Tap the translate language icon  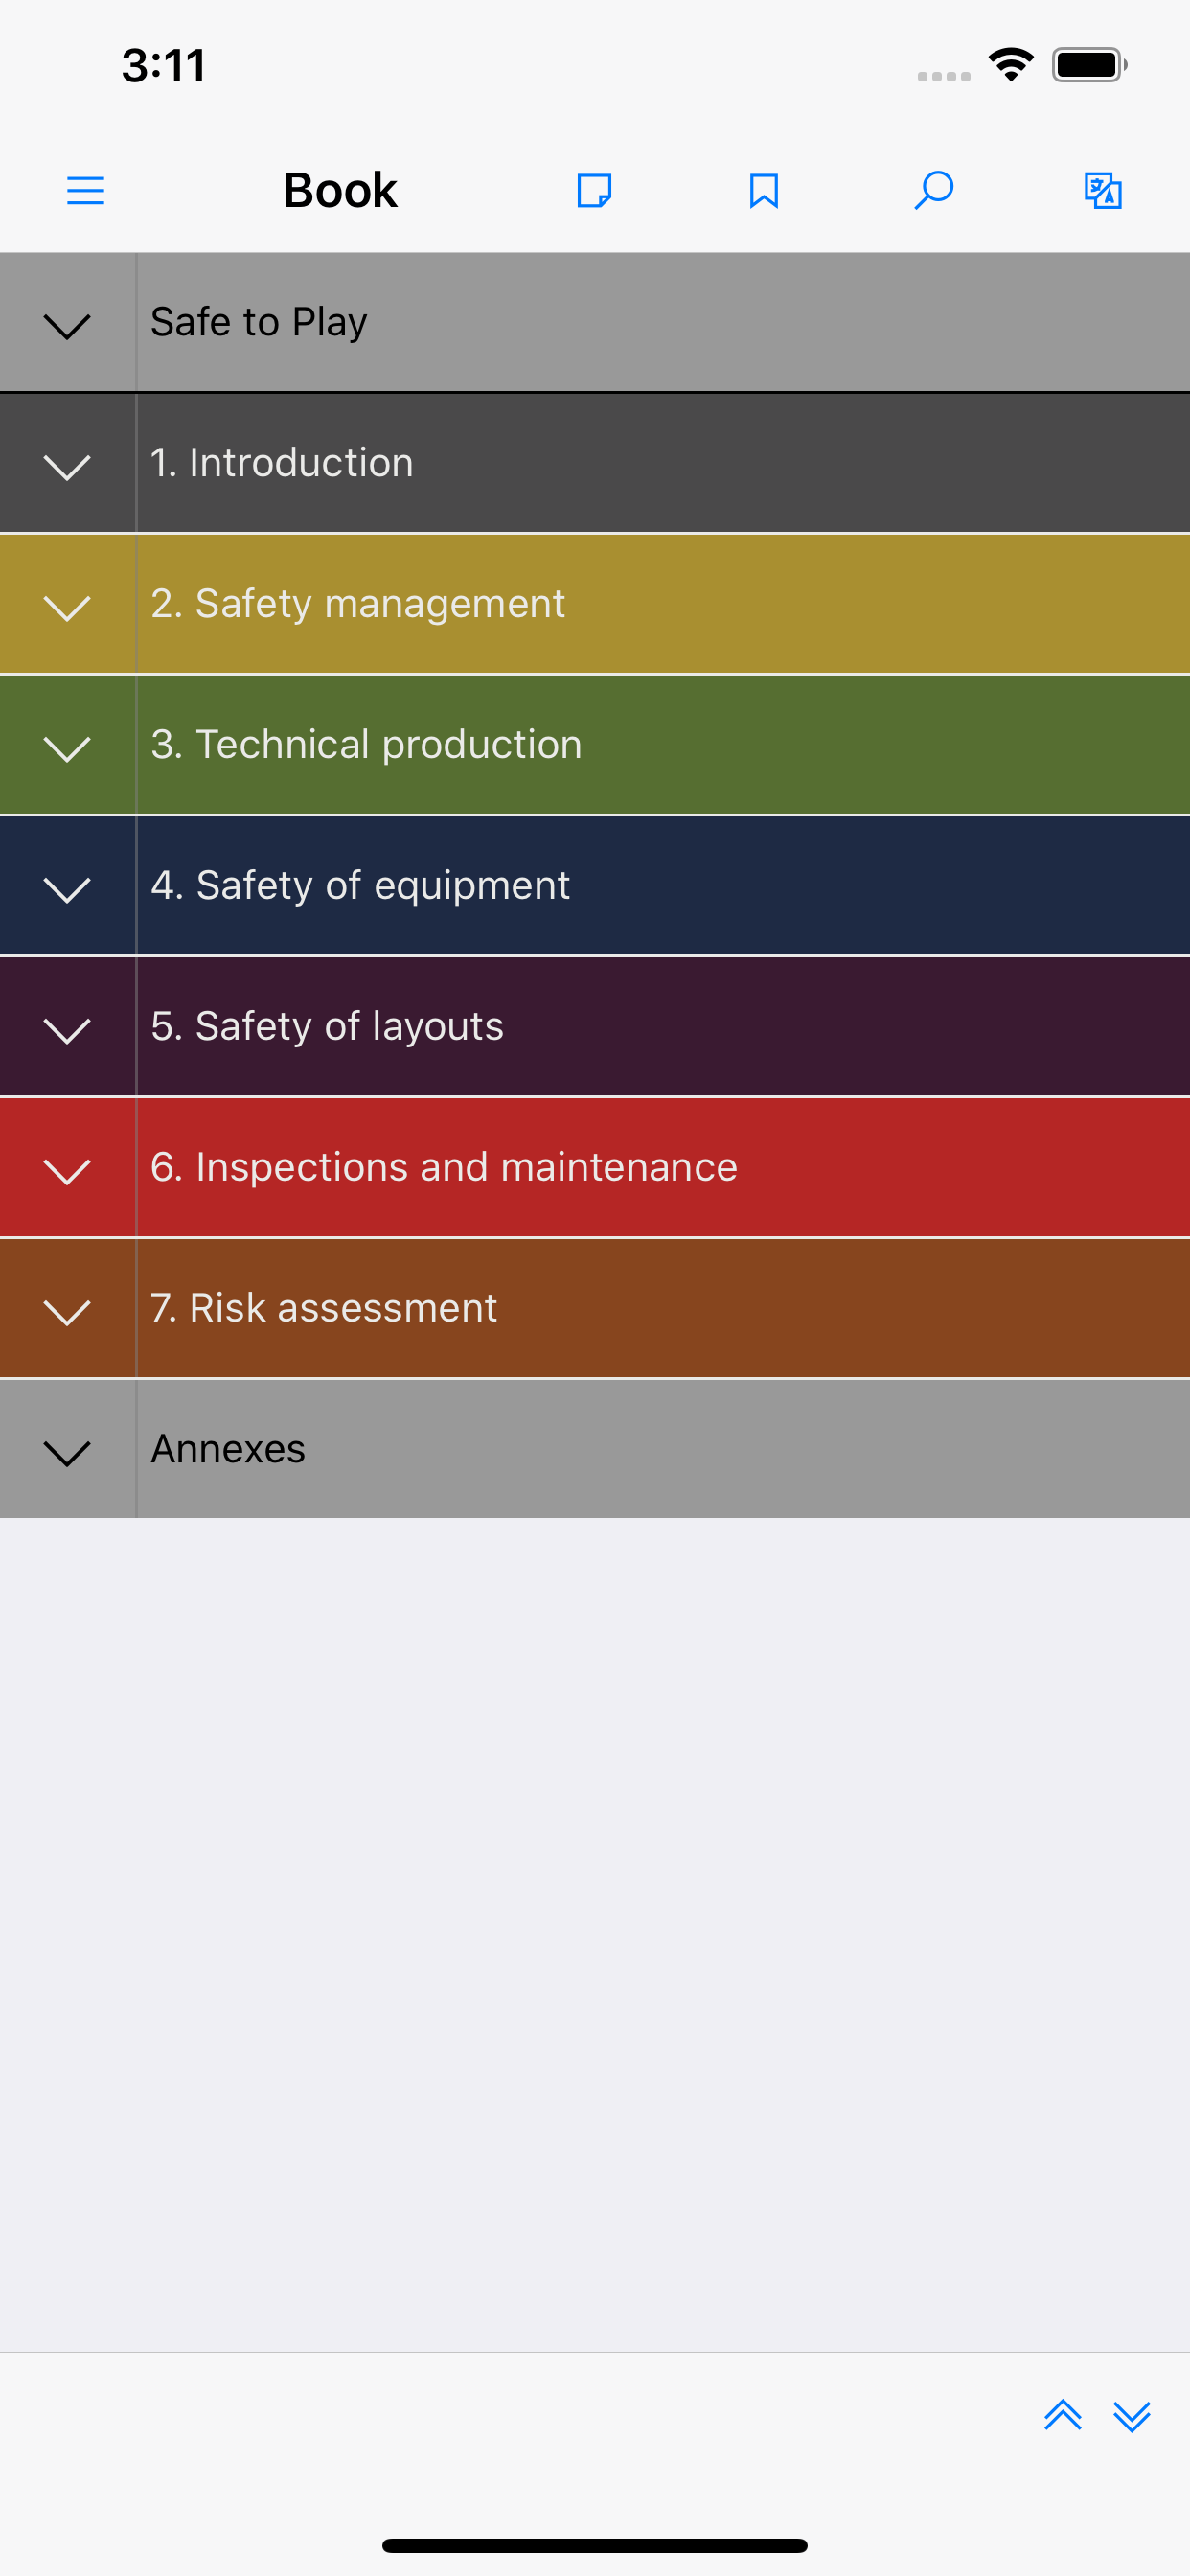[1103, 190]
